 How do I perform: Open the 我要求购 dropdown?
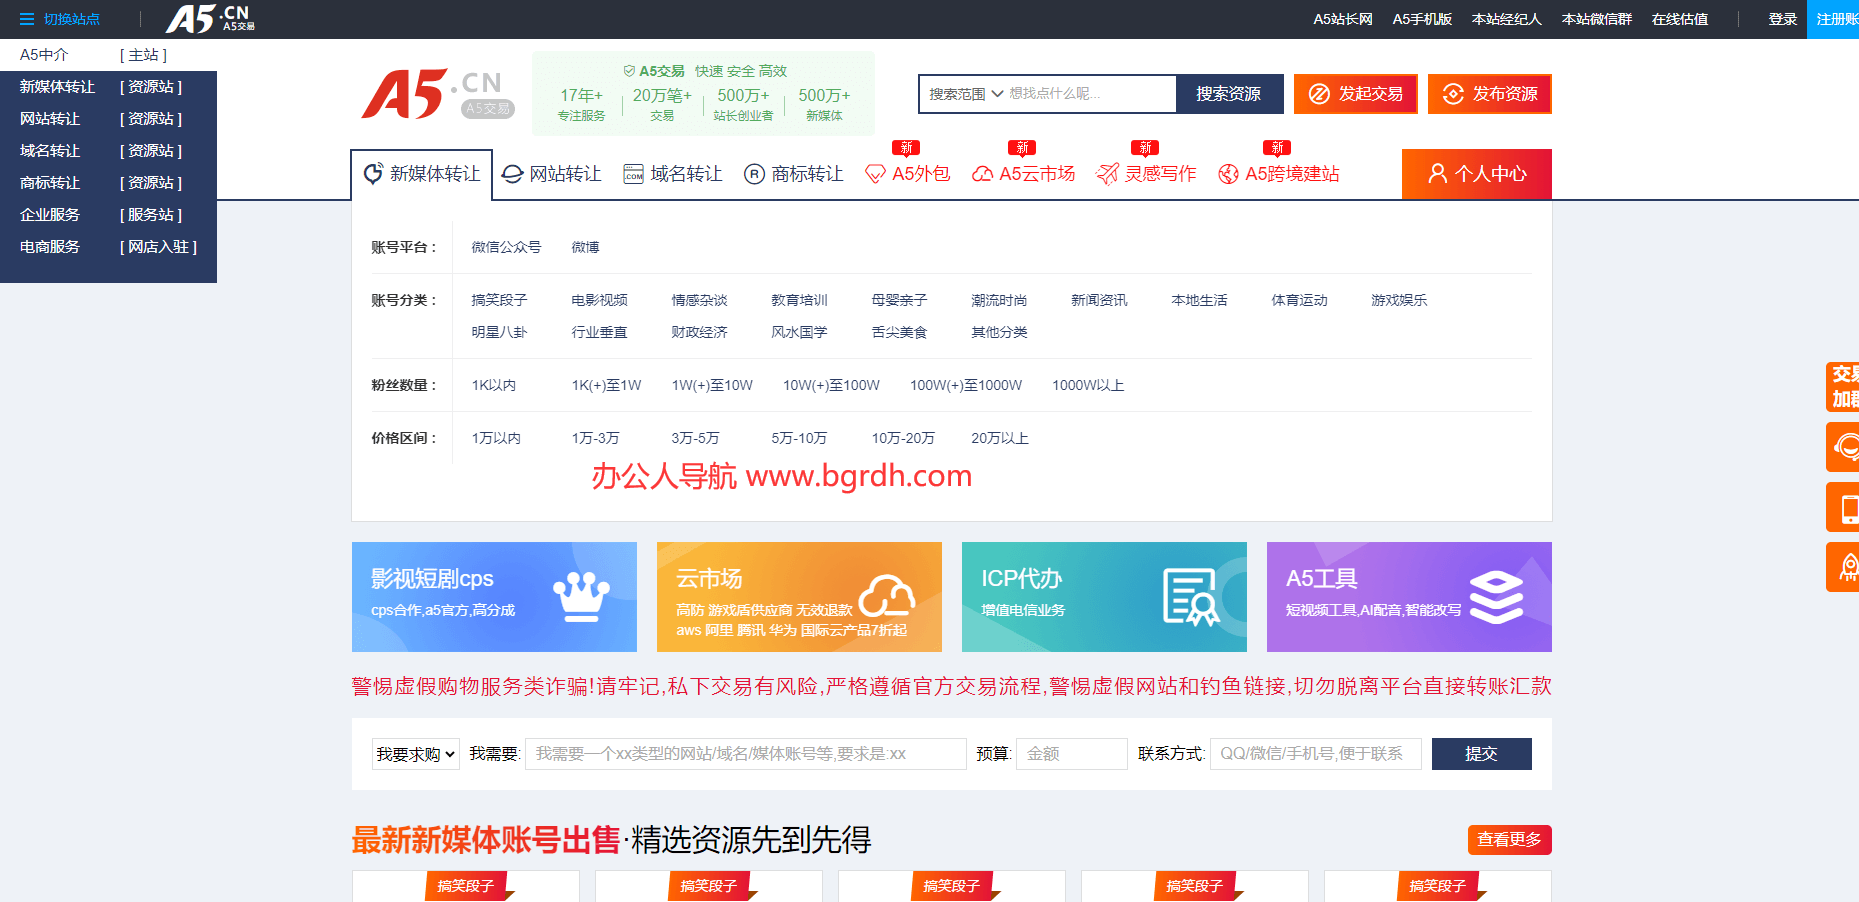[x=415, y=754]
